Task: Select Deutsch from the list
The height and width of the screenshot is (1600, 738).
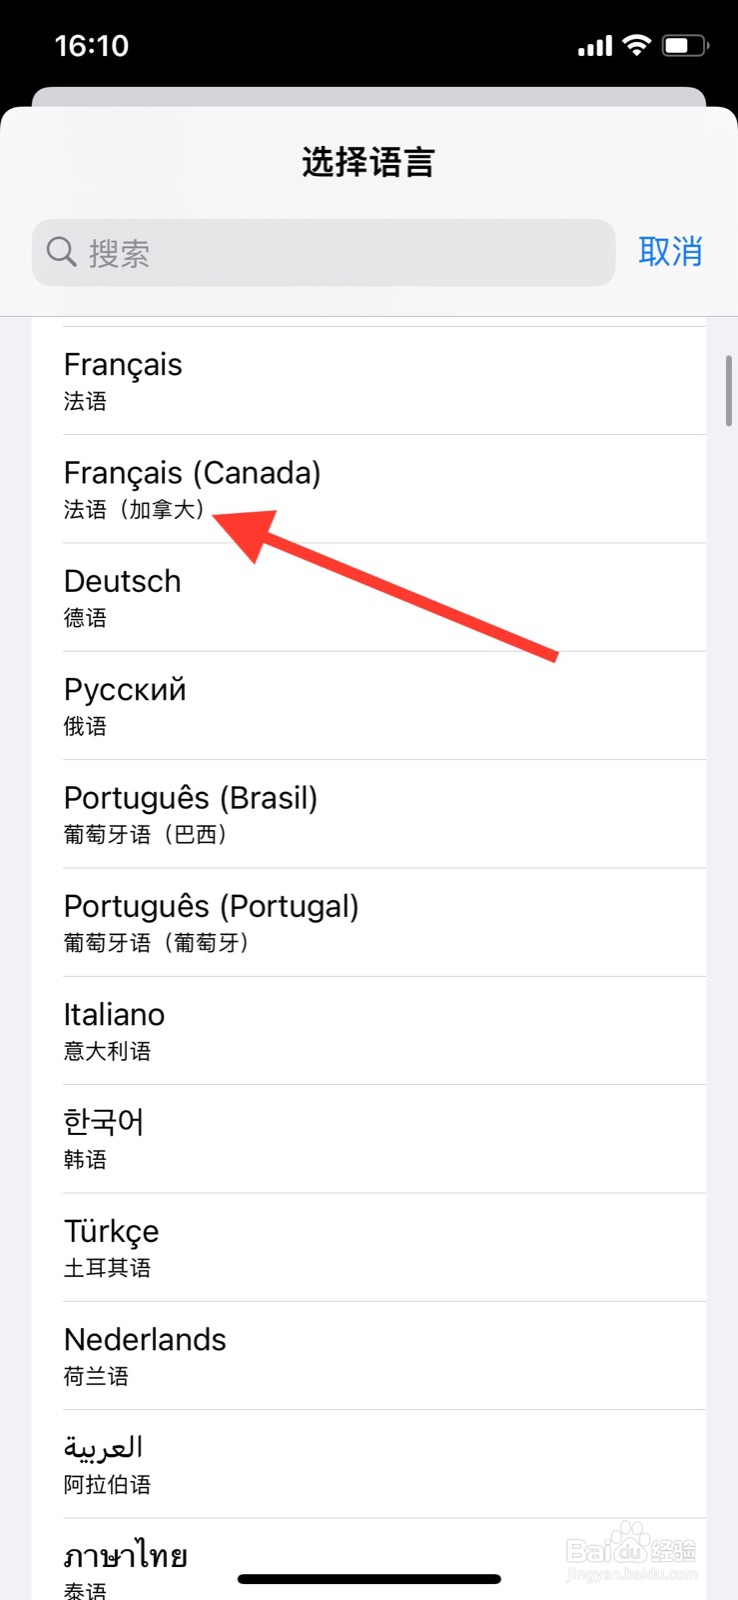Action: (x=368, y=597)
